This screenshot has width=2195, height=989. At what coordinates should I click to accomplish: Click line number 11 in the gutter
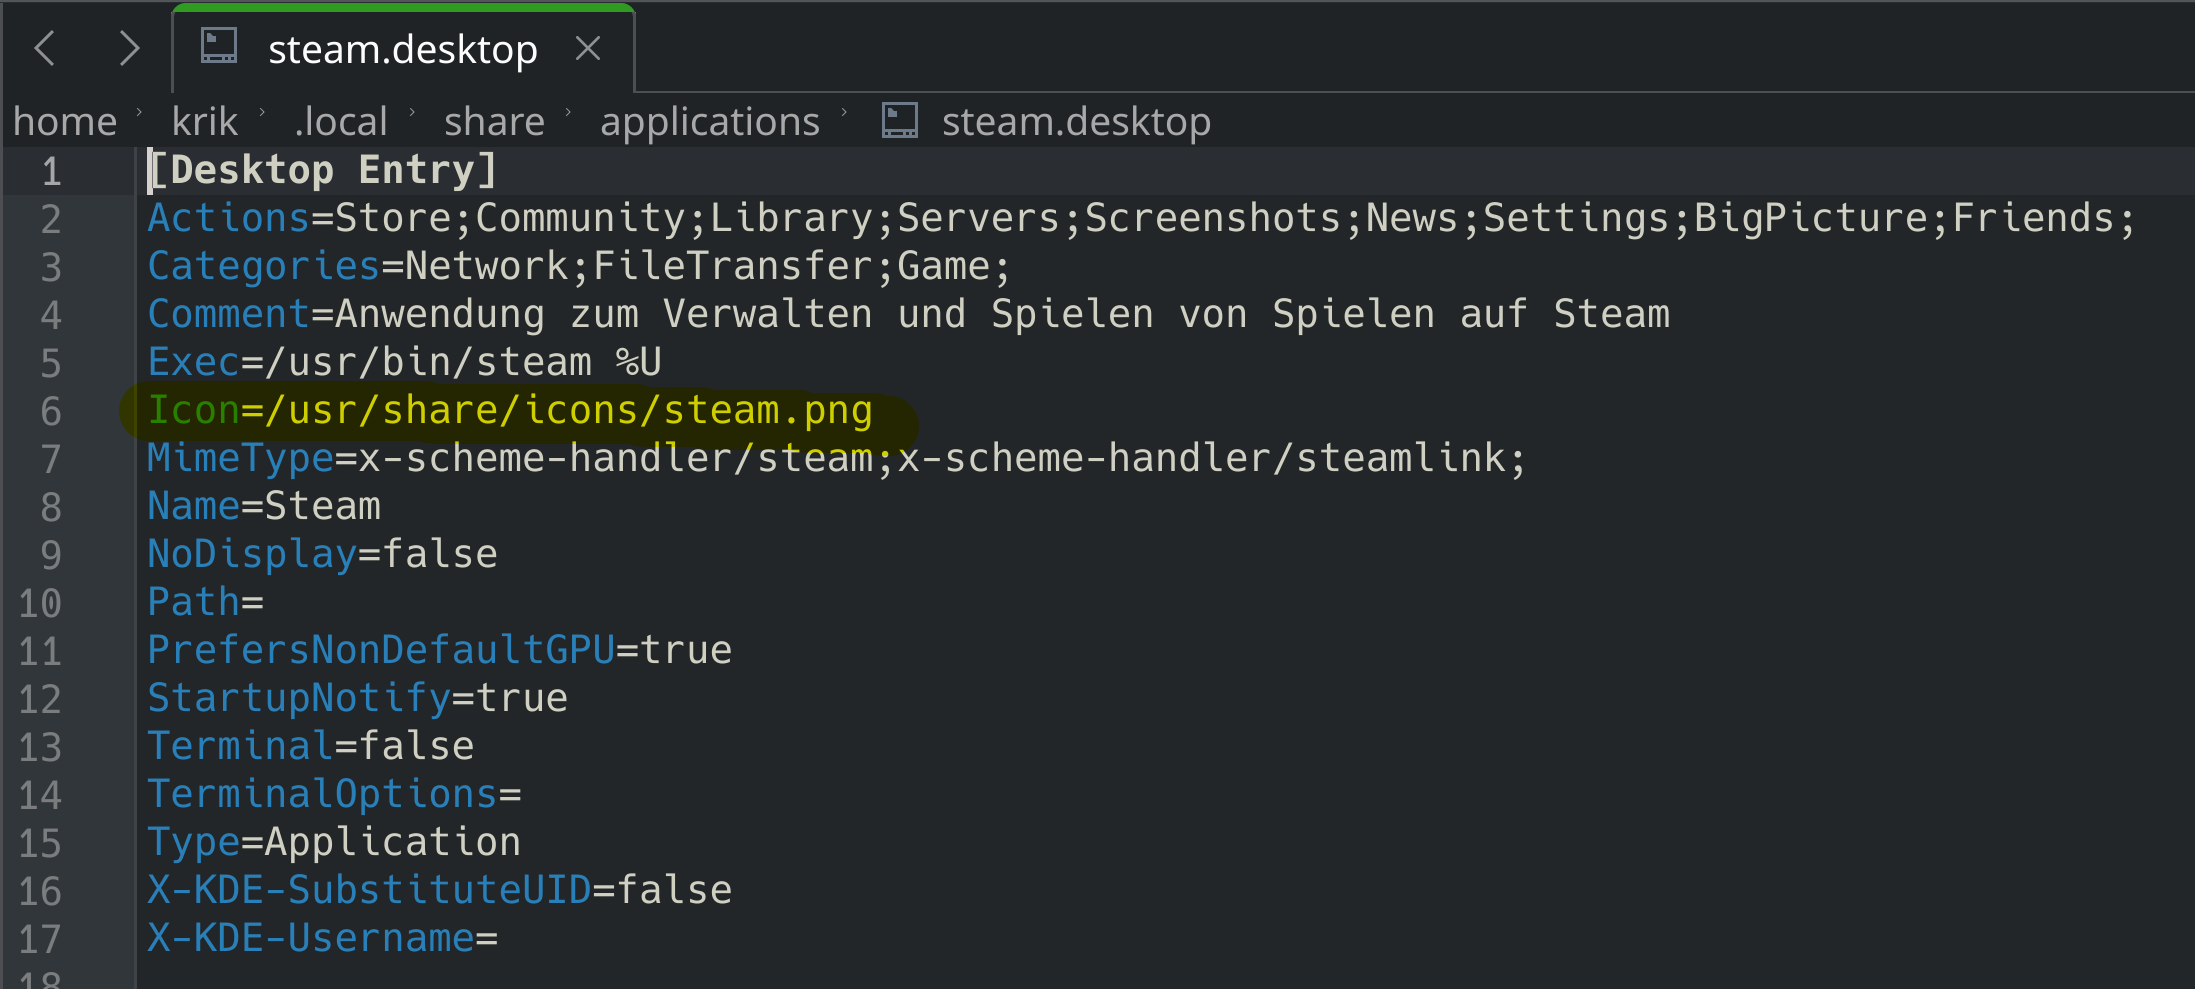(x=40, y=651)
